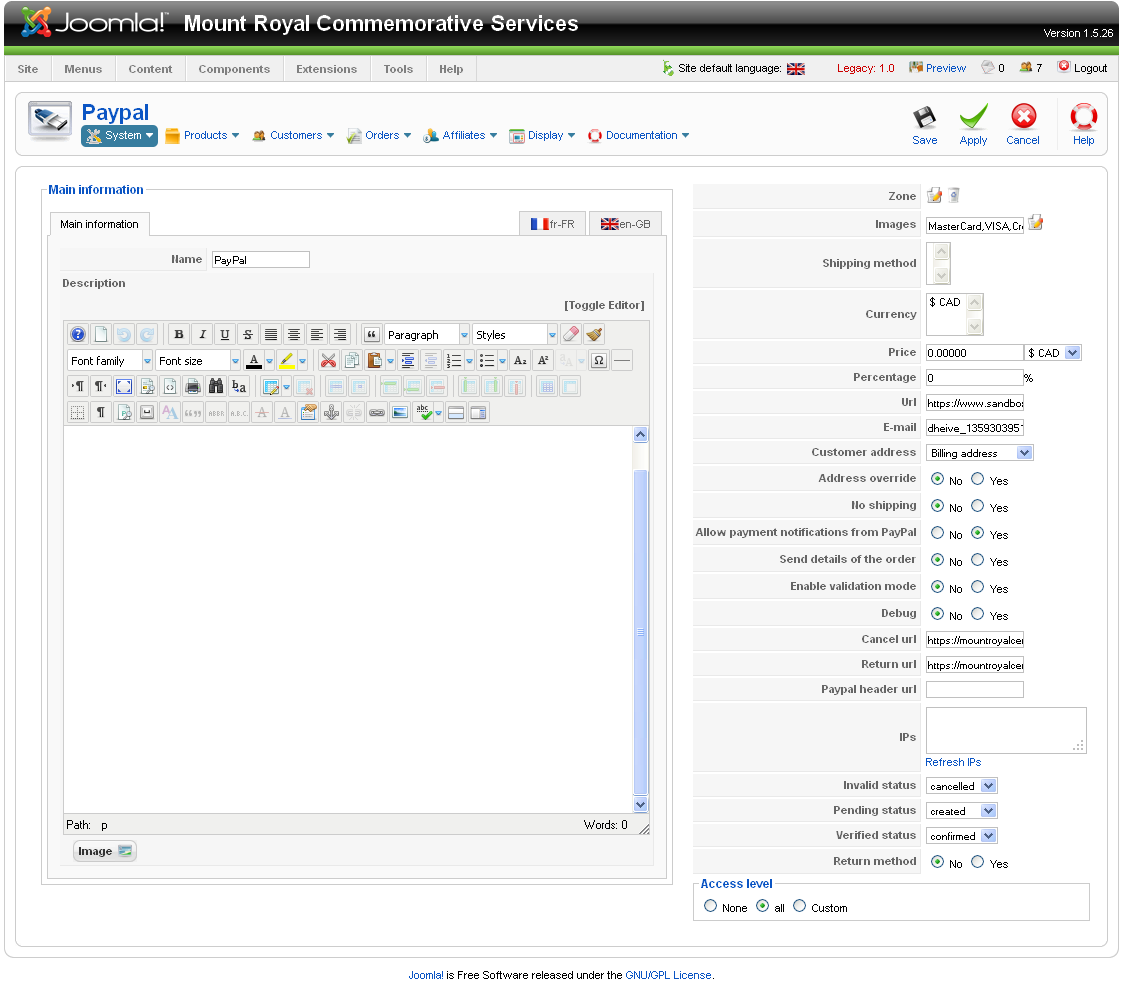This screenshot has width=1125, height=984.
Task: Set Debug to Yes
Action: tap(978, 614)
